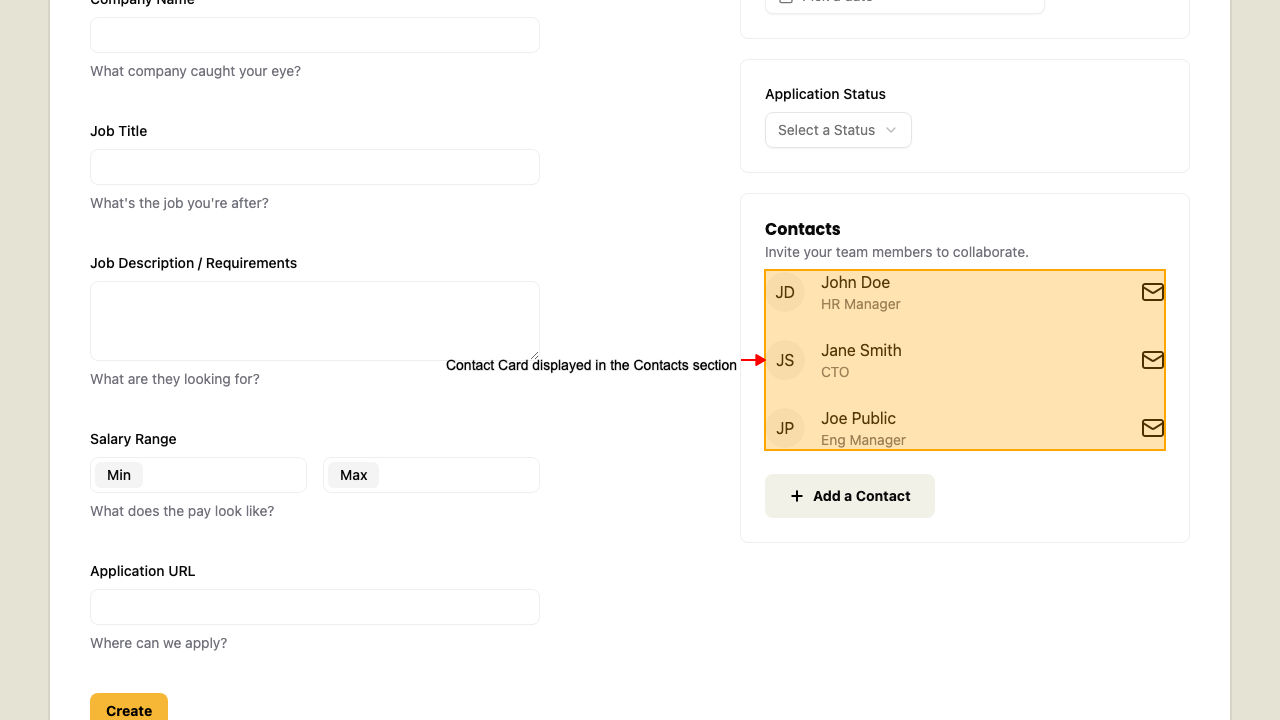This screenshot has height=720, width=1280.
Task: Select John Doe's JD avatar
Action: pos(786,292)
